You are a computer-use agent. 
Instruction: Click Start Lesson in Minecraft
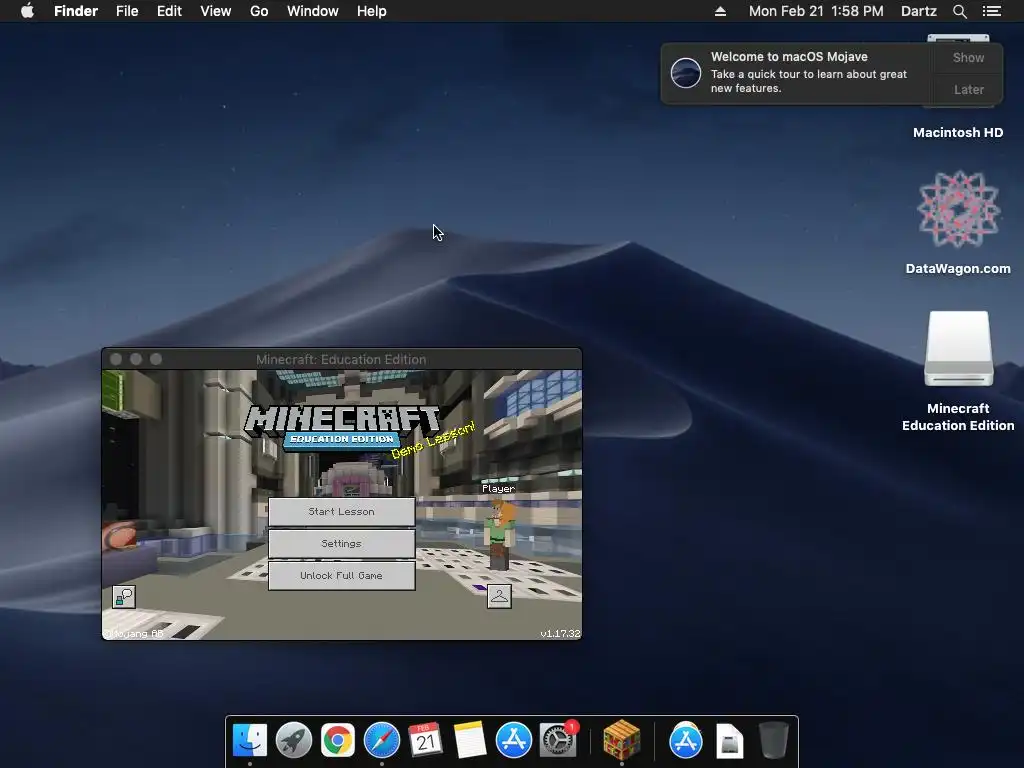pos(342,512)
